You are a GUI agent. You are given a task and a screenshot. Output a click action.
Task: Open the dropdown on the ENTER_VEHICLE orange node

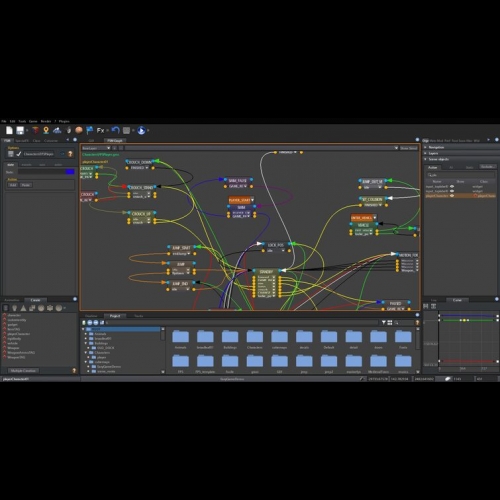(x=375, y=218)
